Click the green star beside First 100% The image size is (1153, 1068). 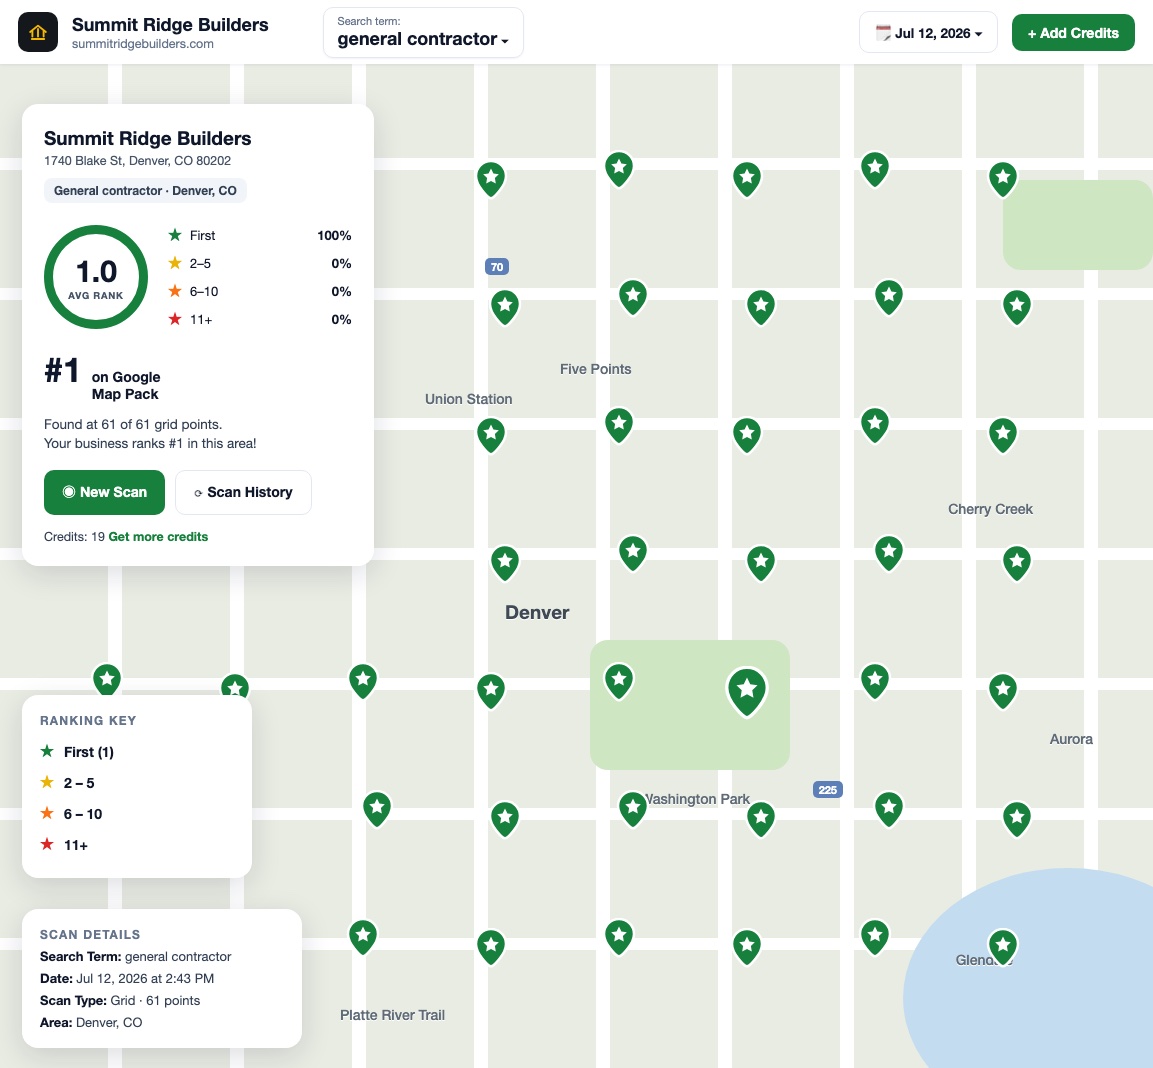pyautogui.click(x=175, y=235)
